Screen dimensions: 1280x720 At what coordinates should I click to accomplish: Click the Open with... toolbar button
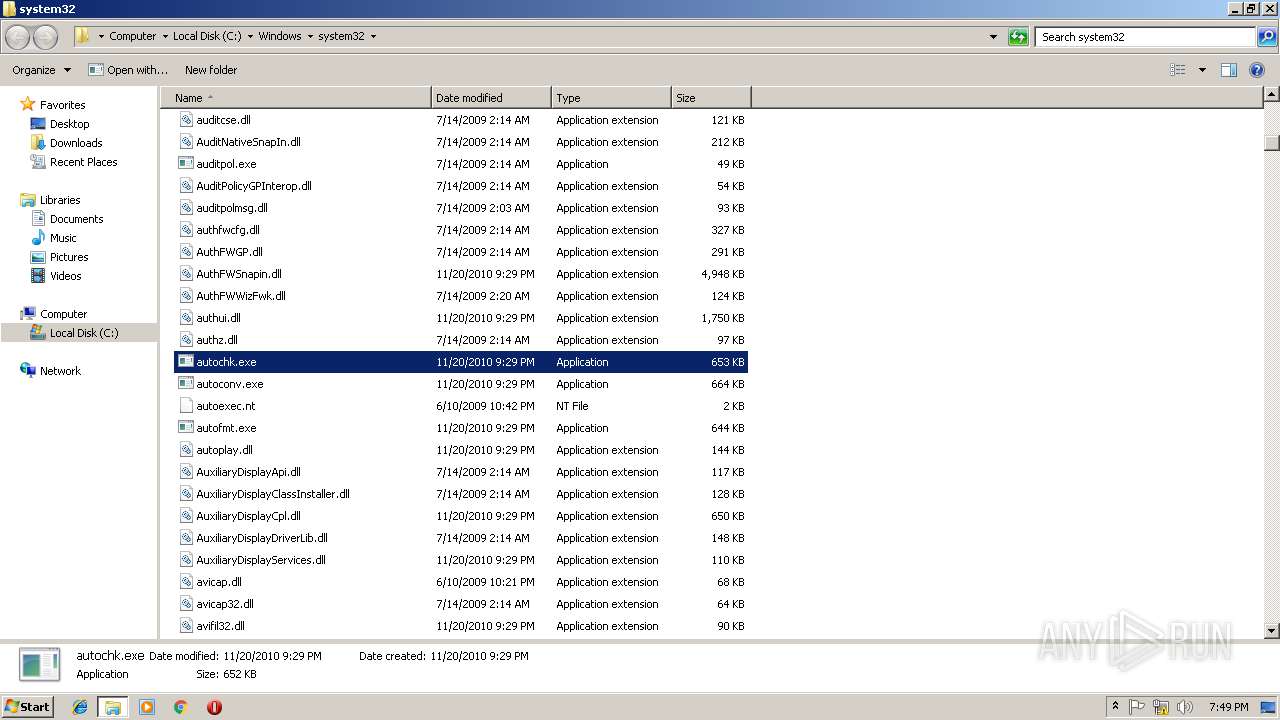point(128,70)
